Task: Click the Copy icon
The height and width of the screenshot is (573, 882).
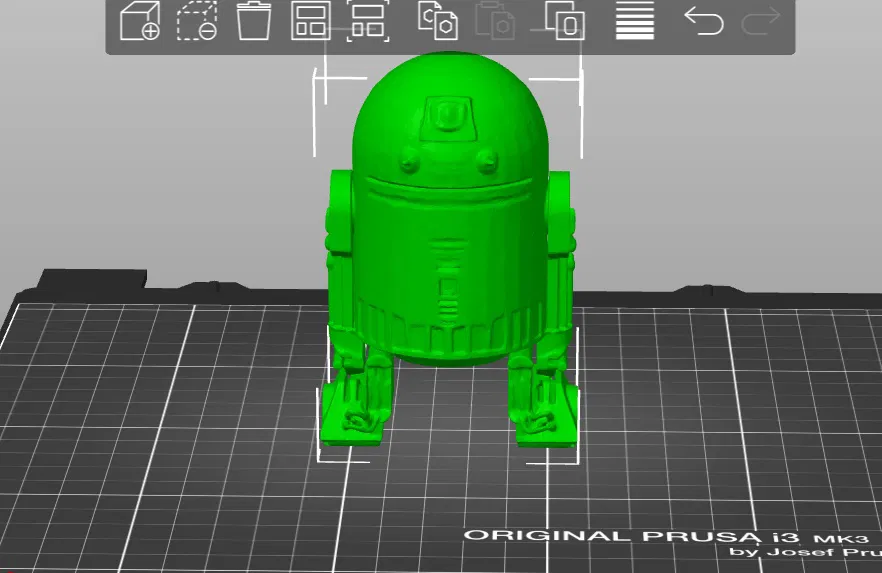Action: pos(438,21)
